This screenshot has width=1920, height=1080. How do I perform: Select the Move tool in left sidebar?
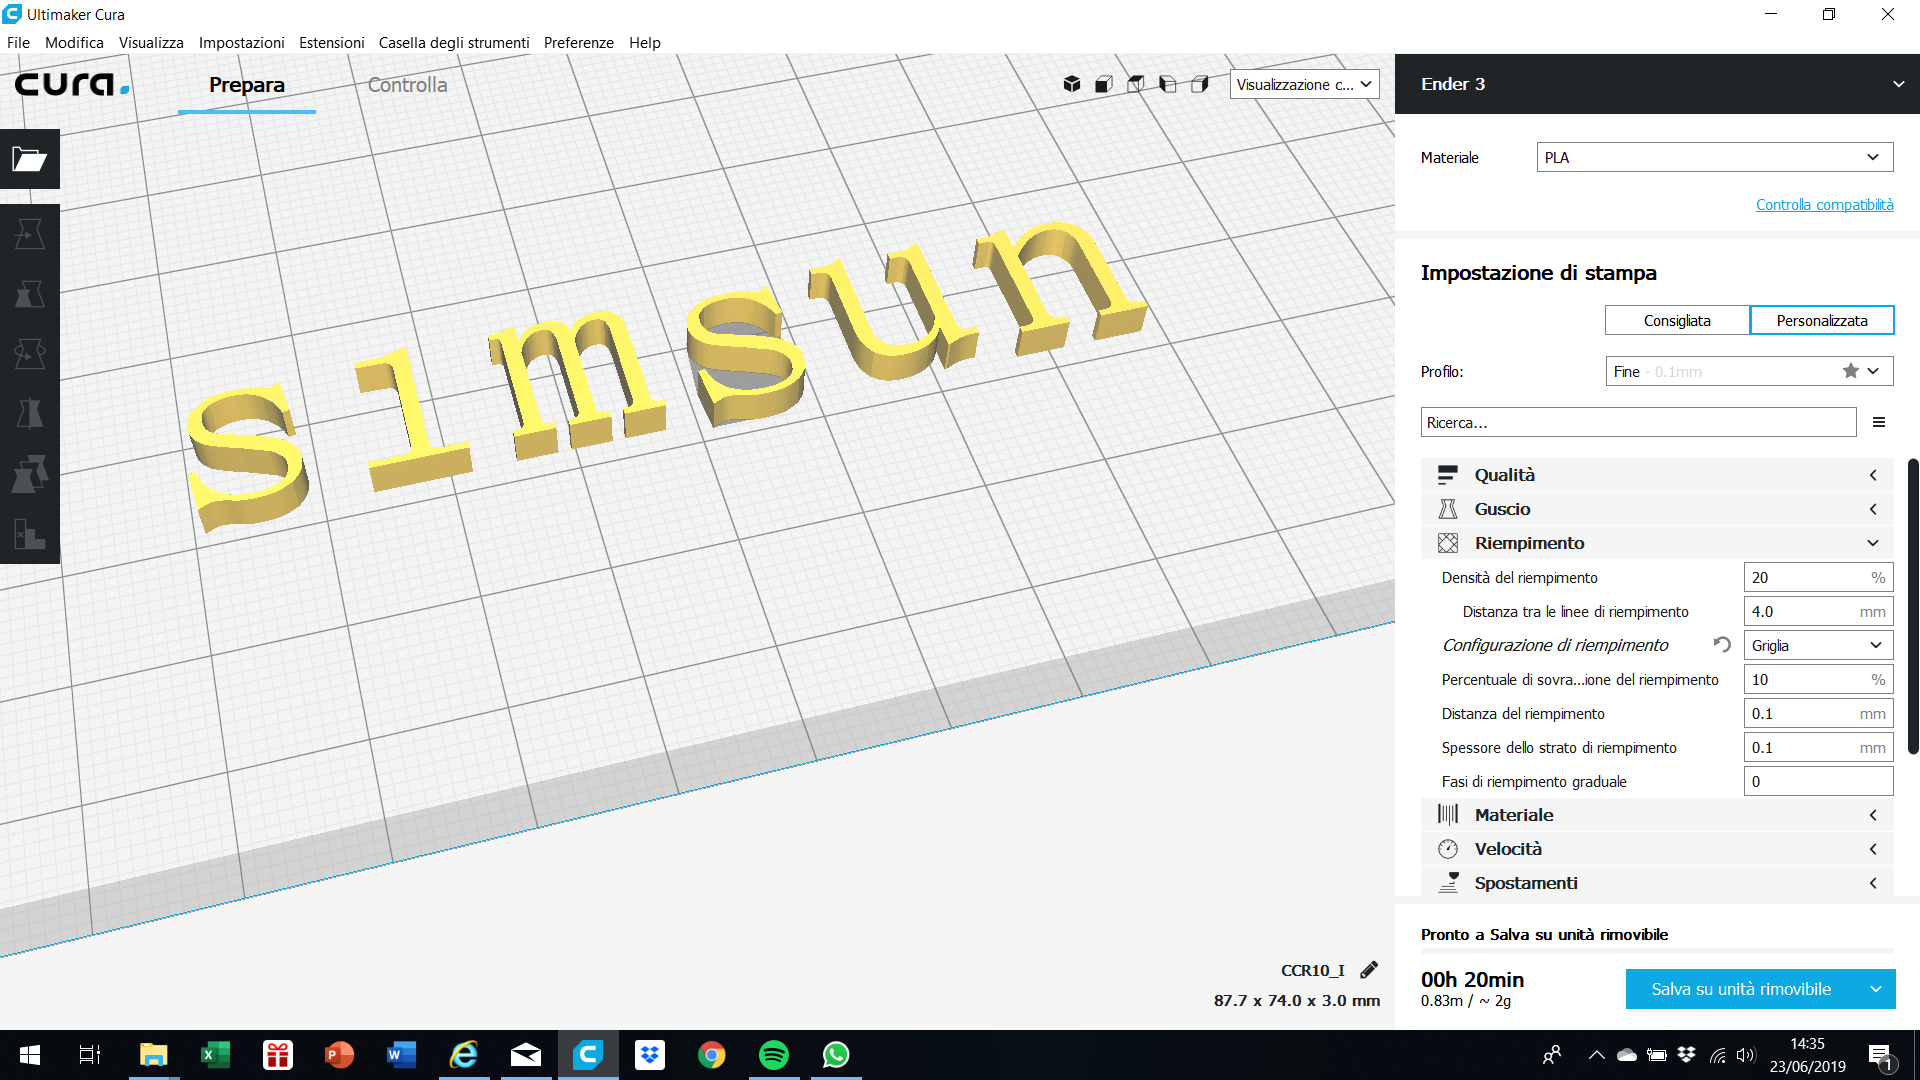pyautogui.click(x=29, y=232)
